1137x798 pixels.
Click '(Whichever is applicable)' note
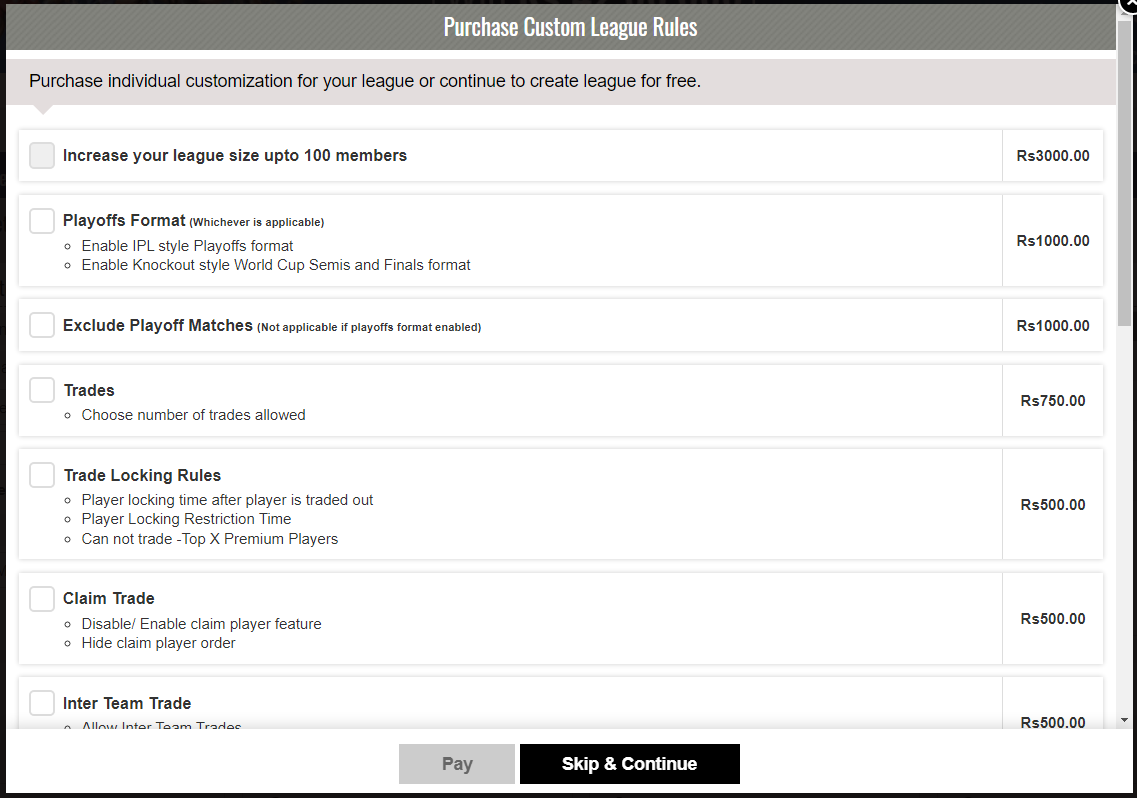click(x=257, y=222)
